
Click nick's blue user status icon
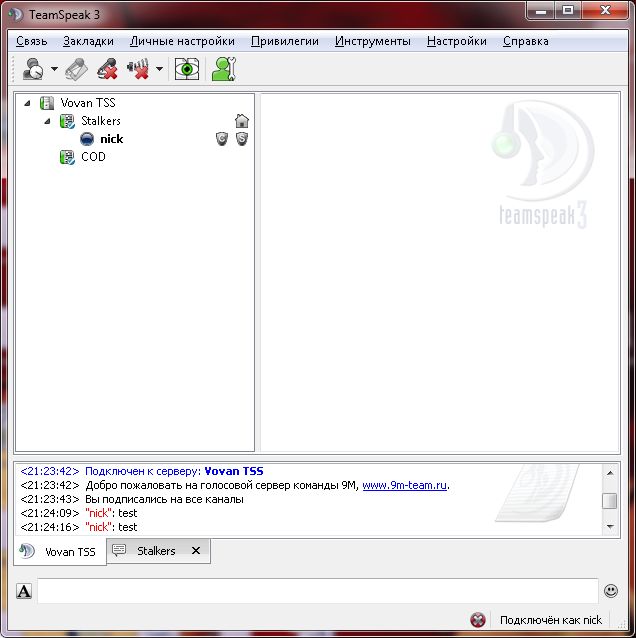coord(87,139)
